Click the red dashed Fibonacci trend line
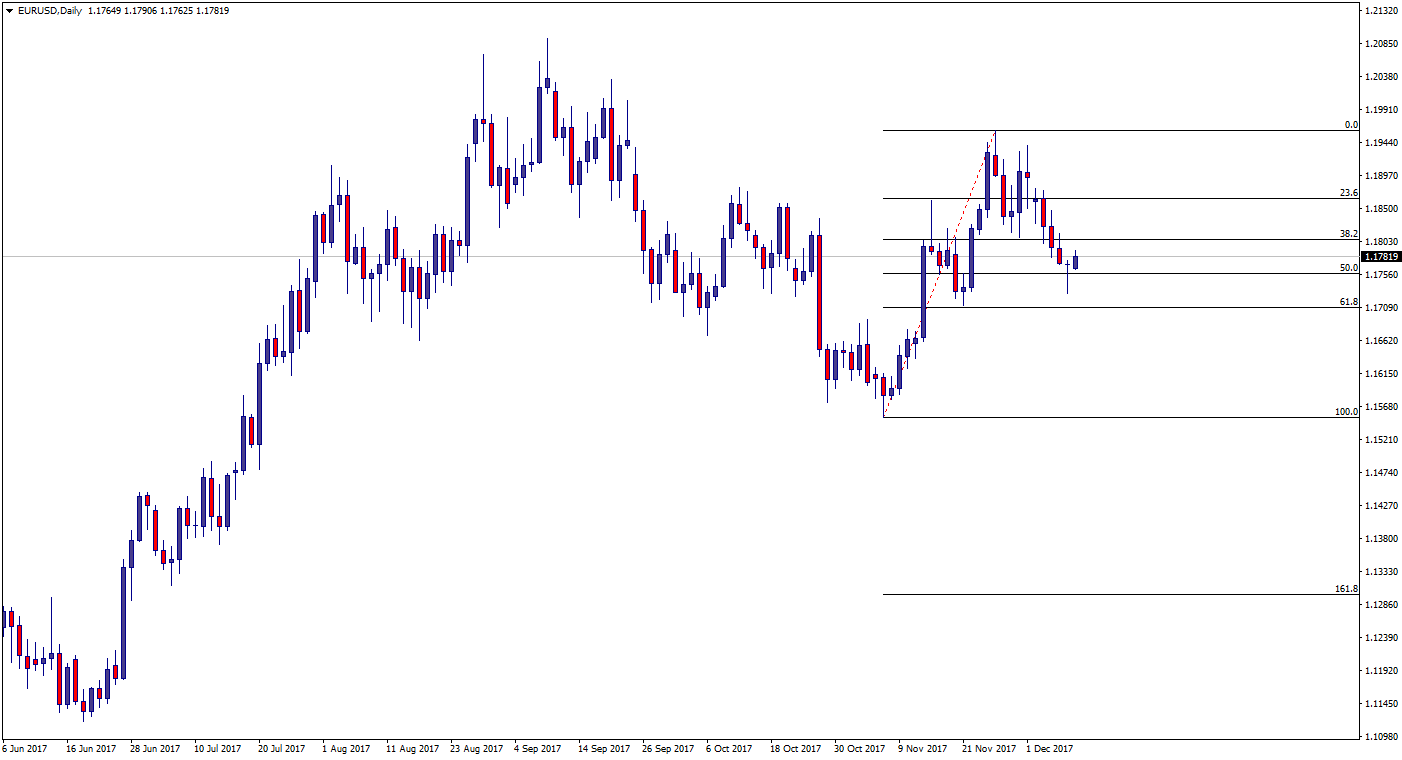1402x760 pixels. pos(940,272)
